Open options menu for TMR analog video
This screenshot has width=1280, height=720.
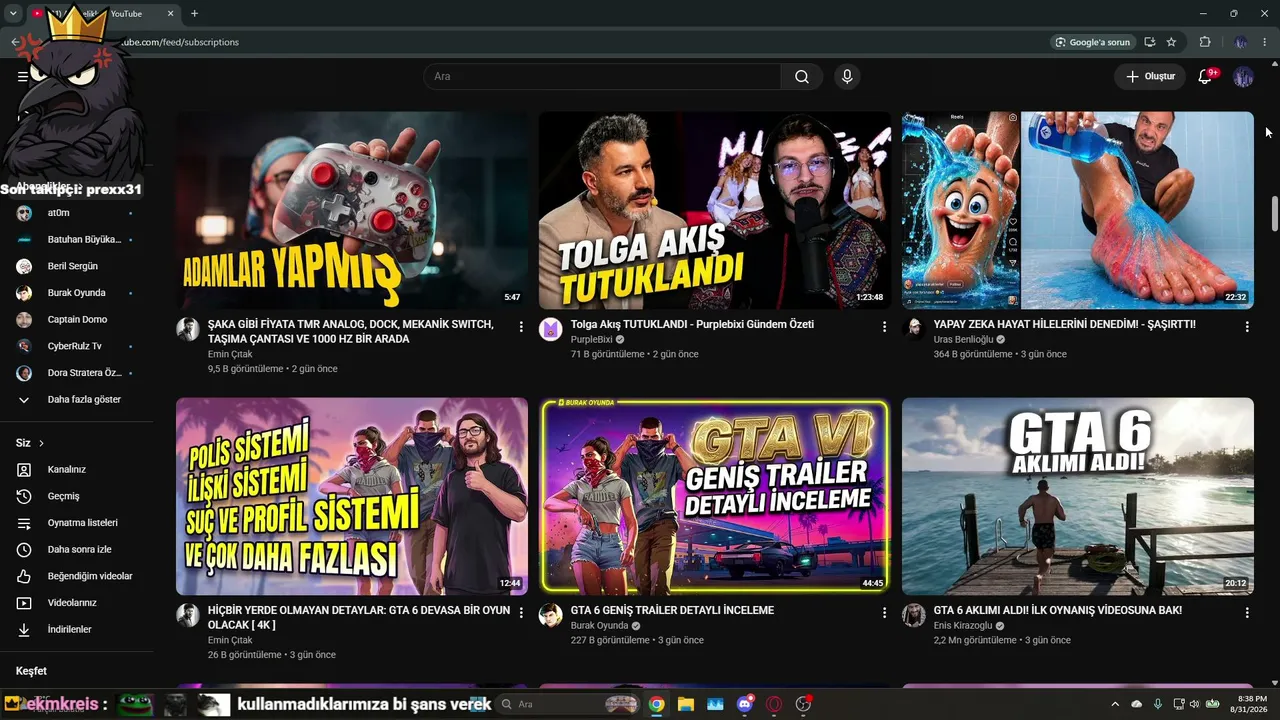tap(521, 326)
